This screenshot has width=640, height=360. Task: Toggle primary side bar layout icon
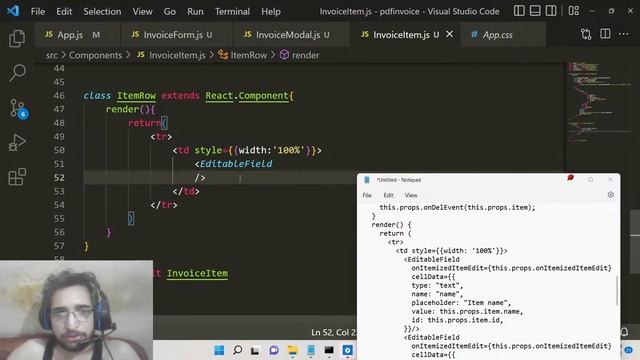(x=519, y=11)
